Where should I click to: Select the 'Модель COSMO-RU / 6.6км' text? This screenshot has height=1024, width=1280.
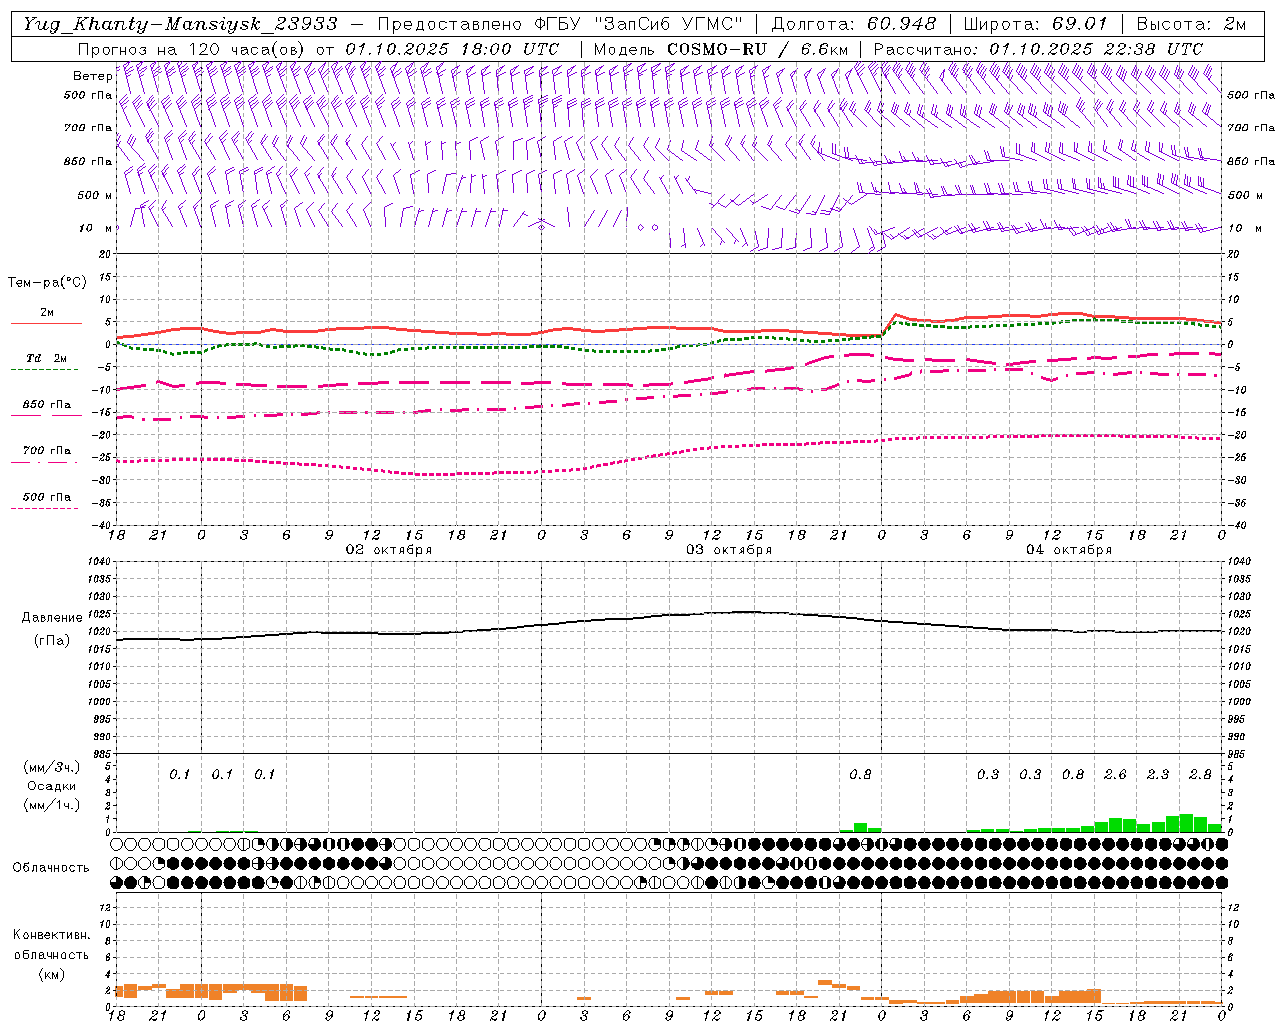coord(720,49)
